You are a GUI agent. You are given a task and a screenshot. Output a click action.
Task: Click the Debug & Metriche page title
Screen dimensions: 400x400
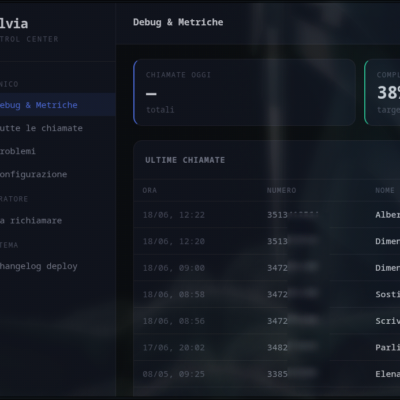click(x=178, y=22)
